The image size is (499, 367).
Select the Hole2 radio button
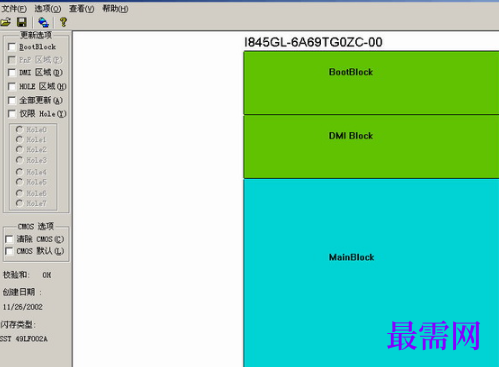pos(19,149)
